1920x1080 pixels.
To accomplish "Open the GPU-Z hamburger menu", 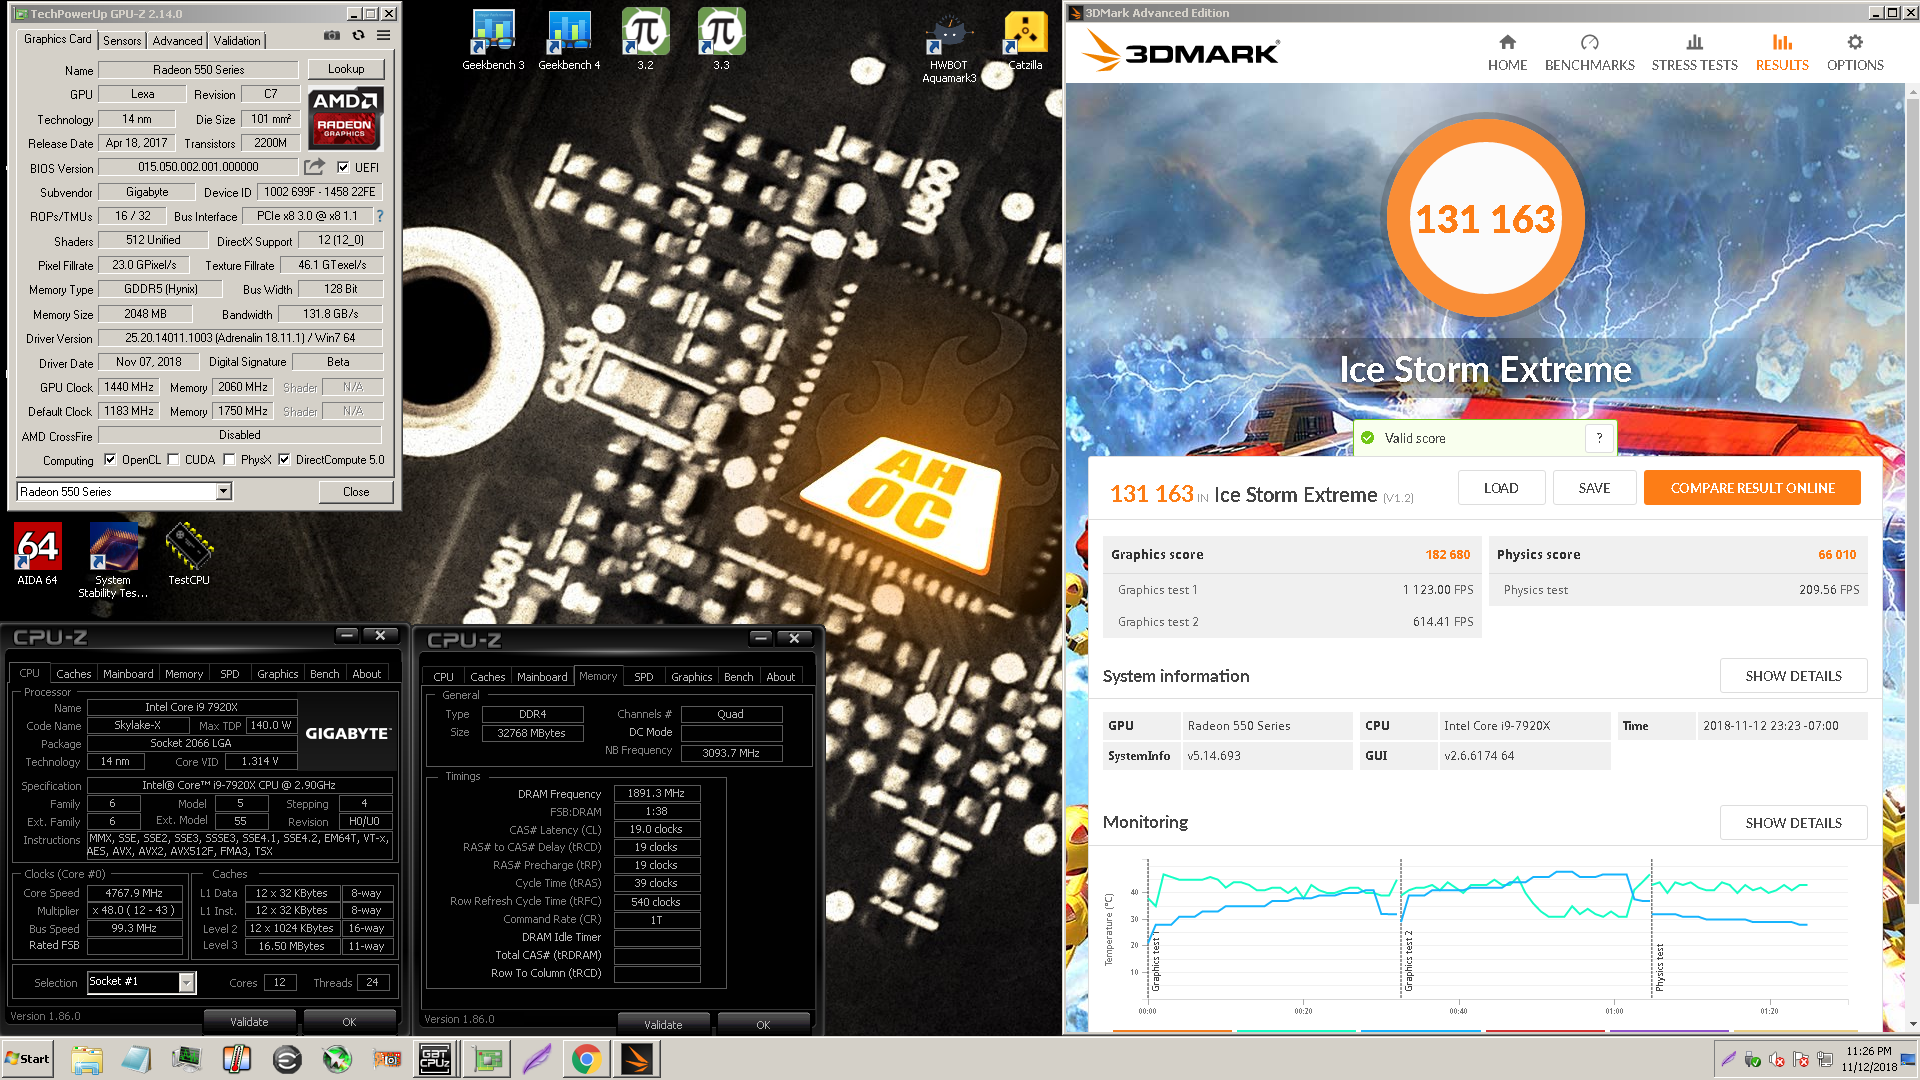I will coord(383,36).
